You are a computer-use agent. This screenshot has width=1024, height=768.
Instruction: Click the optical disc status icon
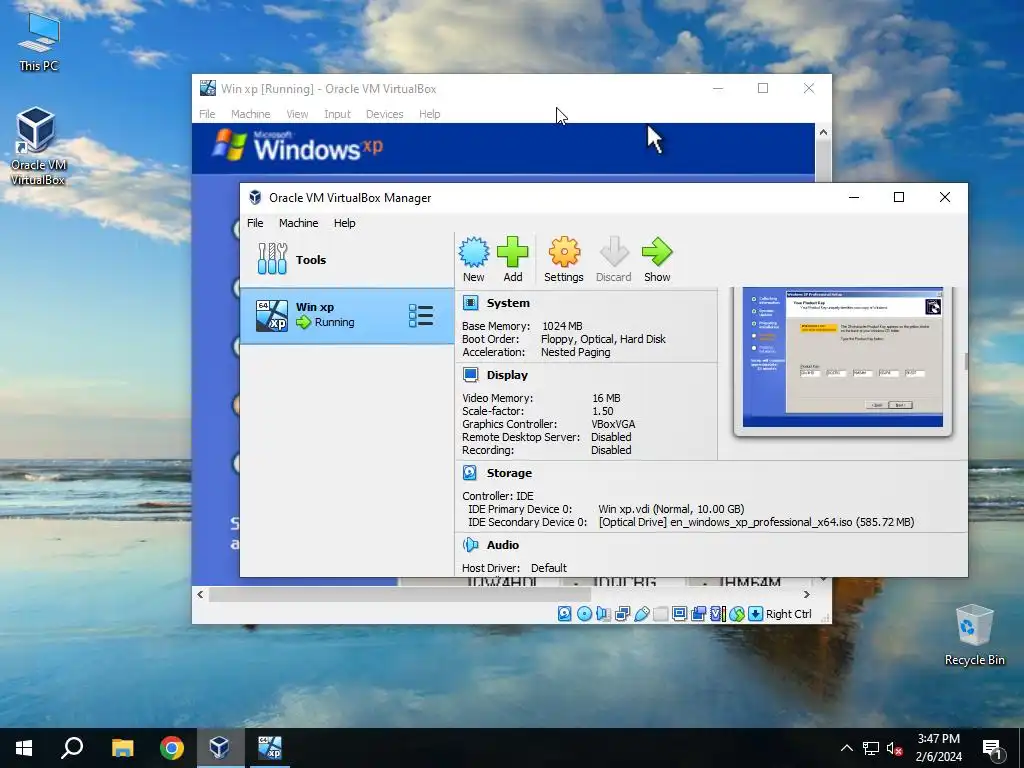[584, 614]
